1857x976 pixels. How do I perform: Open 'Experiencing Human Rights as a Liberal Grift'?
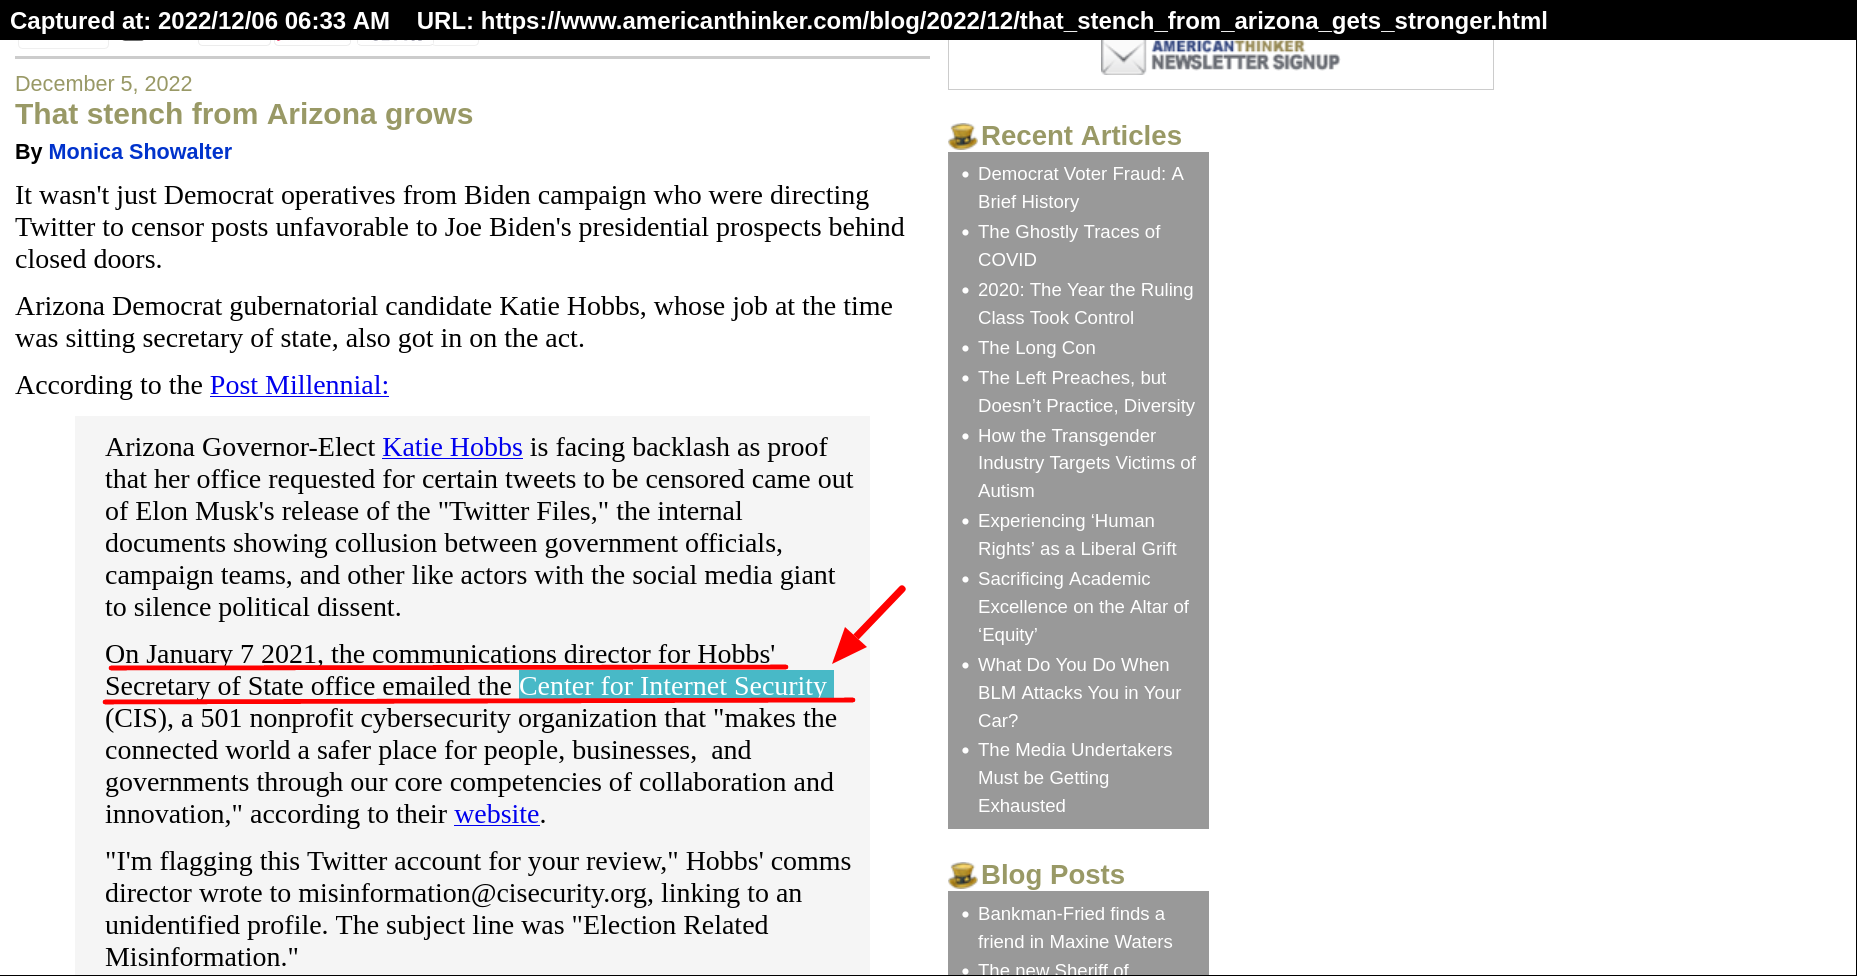(1077, 535)
